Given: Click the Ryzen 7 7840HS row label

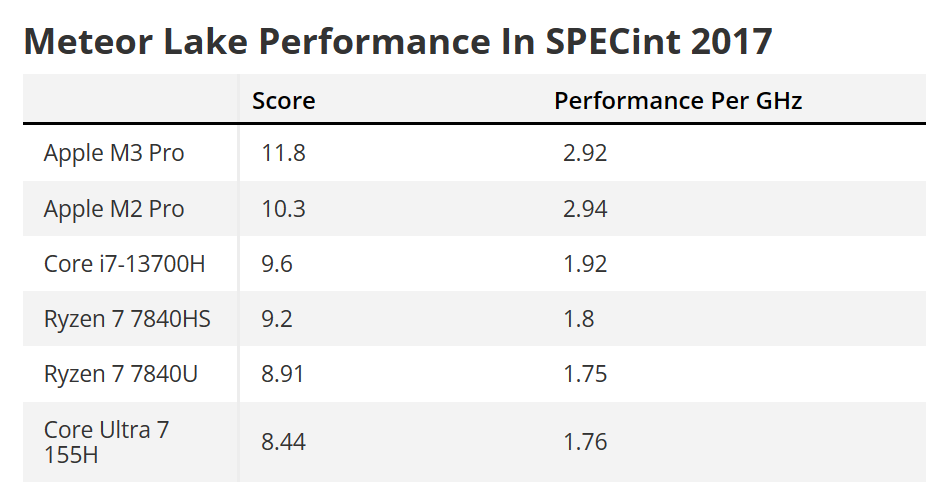Looking at the screenshot, I should click(x=127, y=319).
